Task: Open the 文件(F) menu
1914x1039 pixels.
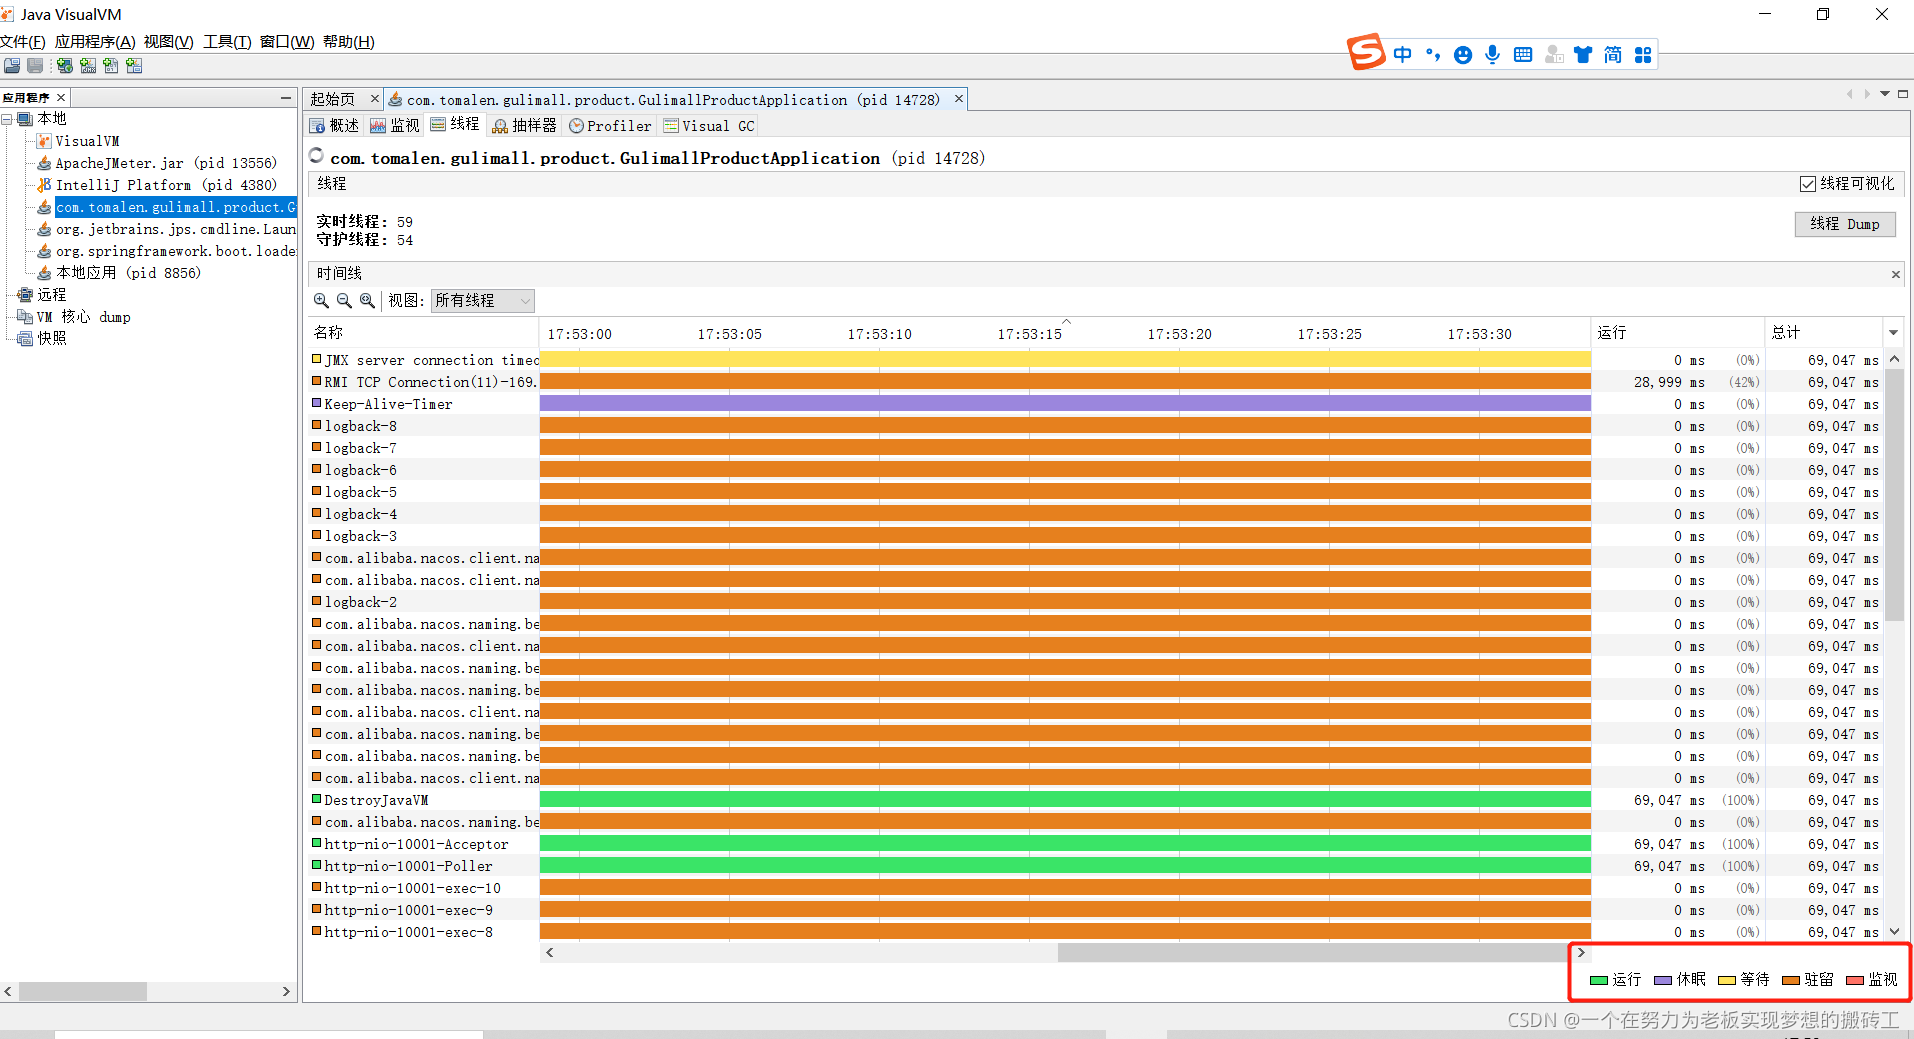Action: 23,42
